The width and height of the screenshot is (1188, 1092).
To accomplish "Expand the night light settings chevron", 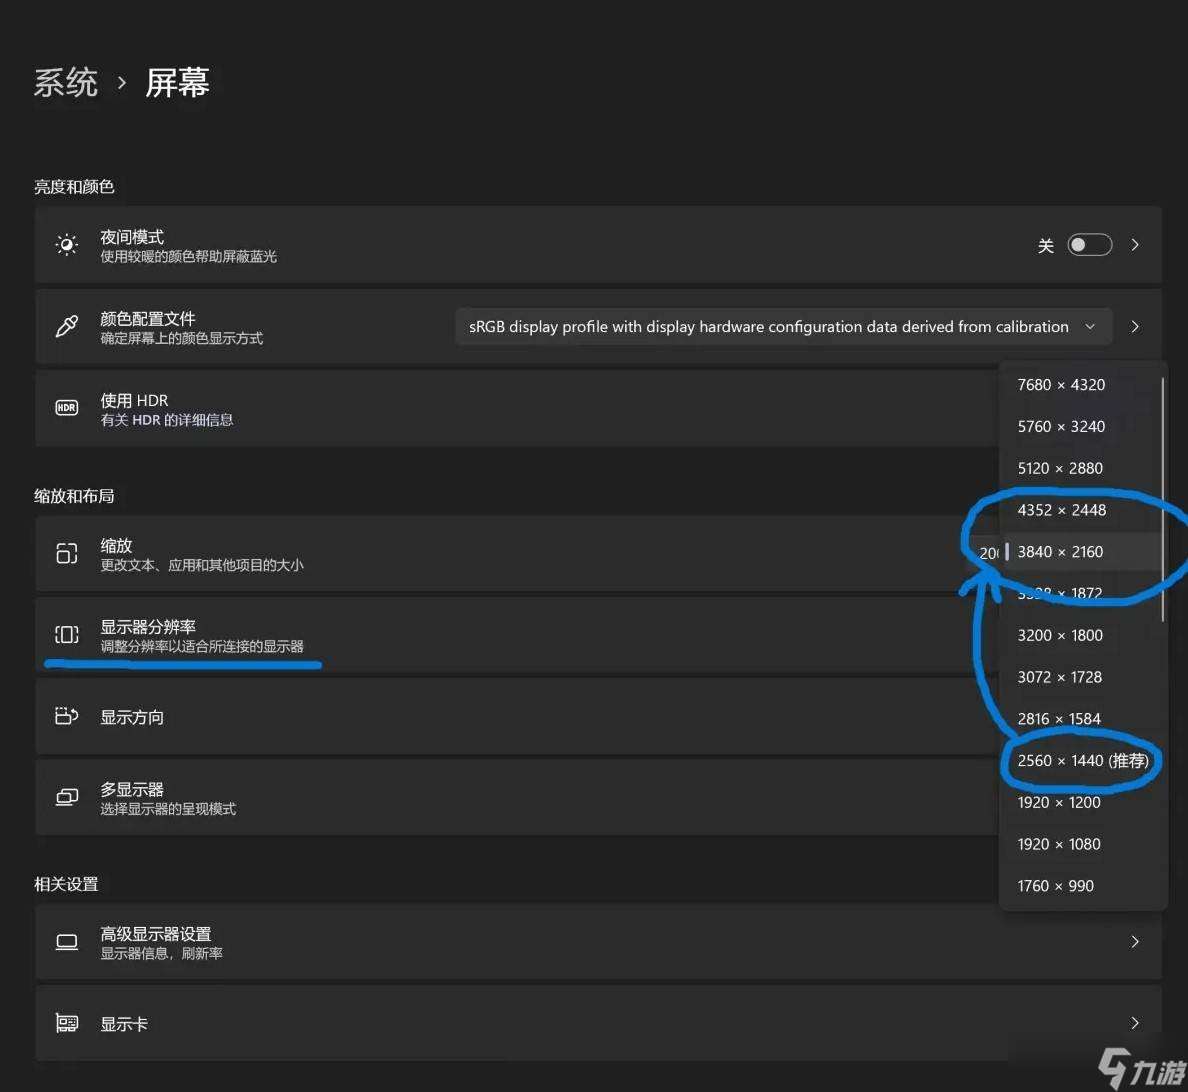I will click(1135, 245).
